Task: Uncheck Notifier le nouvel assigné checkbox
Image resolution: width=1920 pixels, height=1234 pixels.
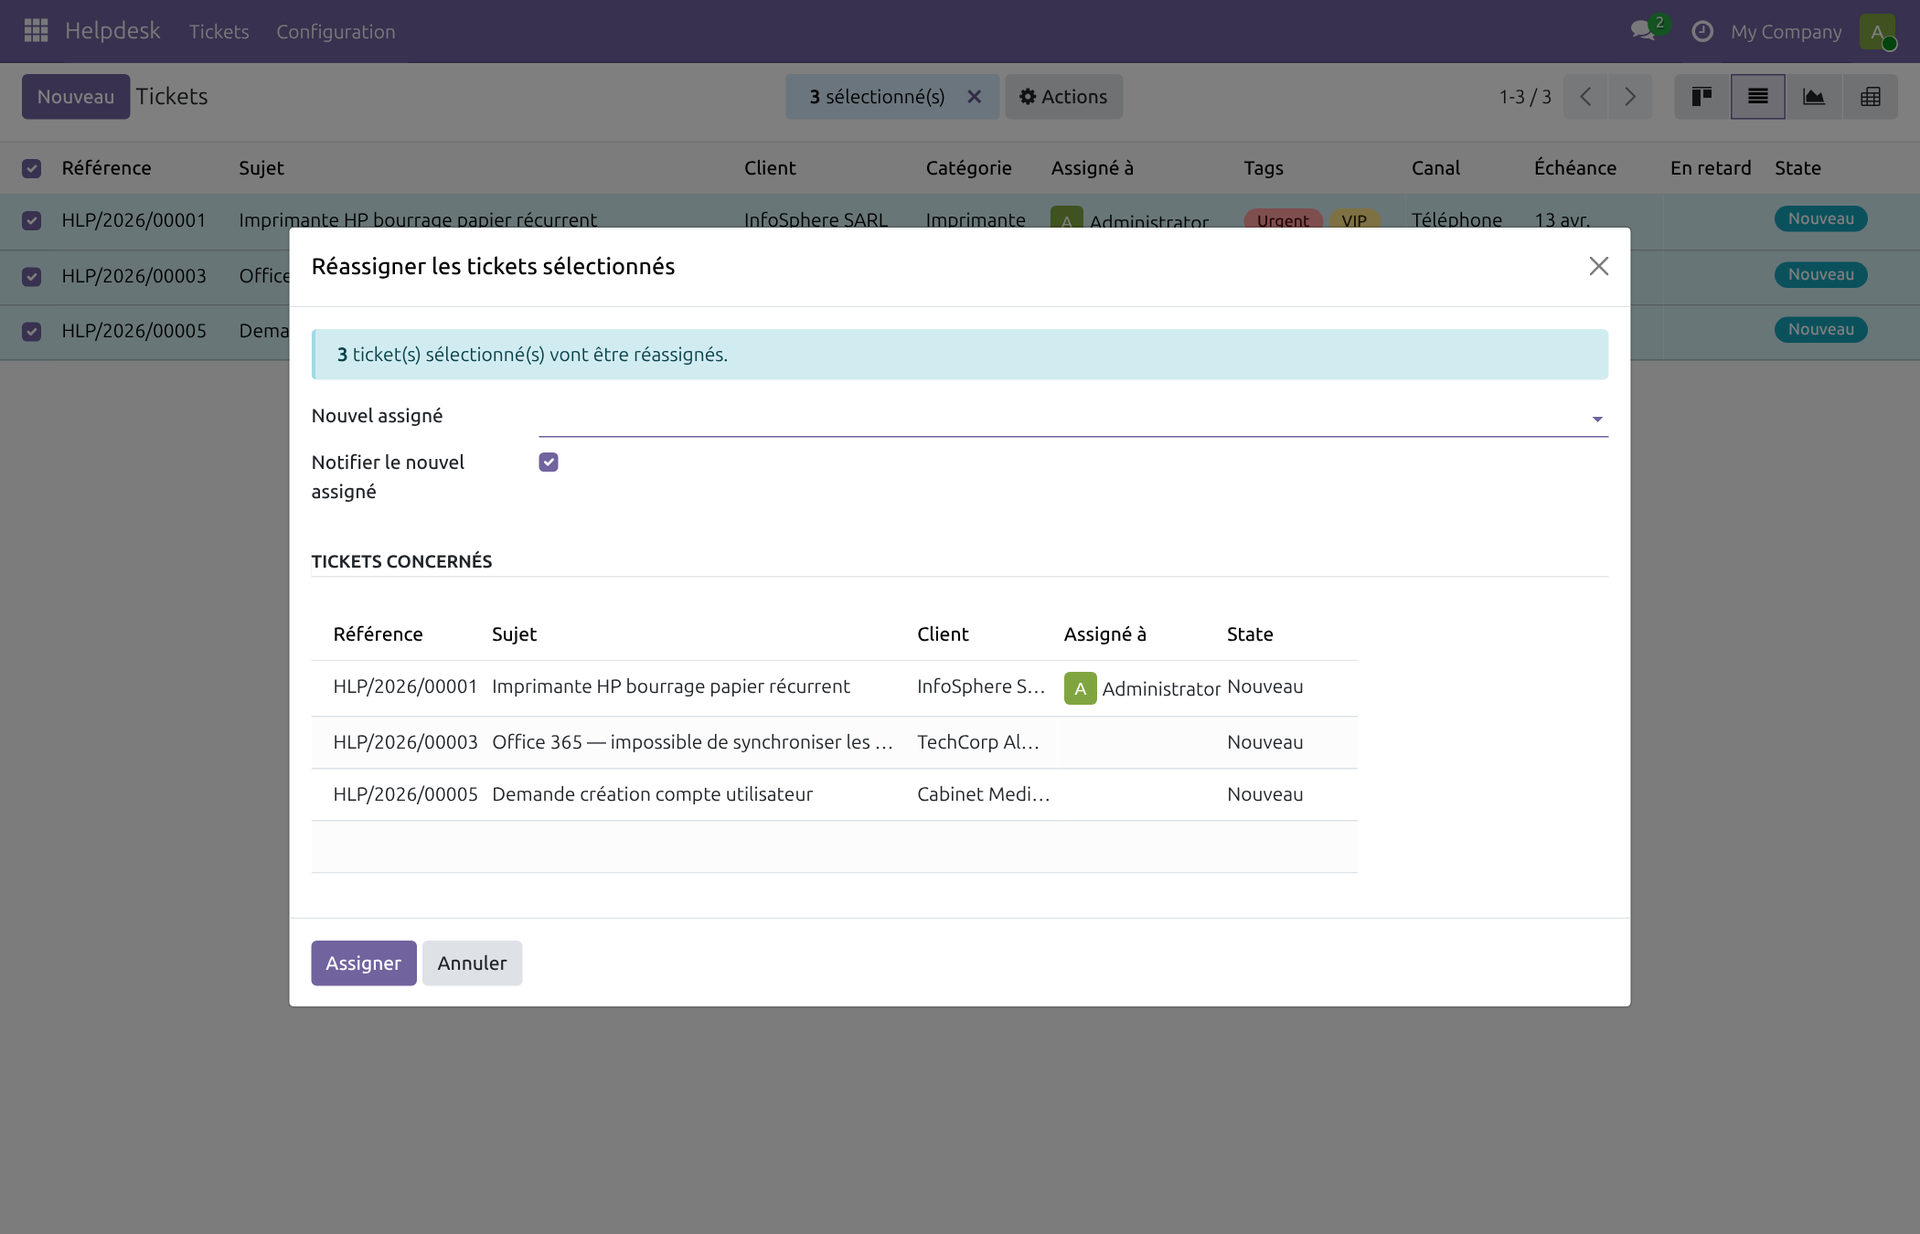Action: click(548, 462)
